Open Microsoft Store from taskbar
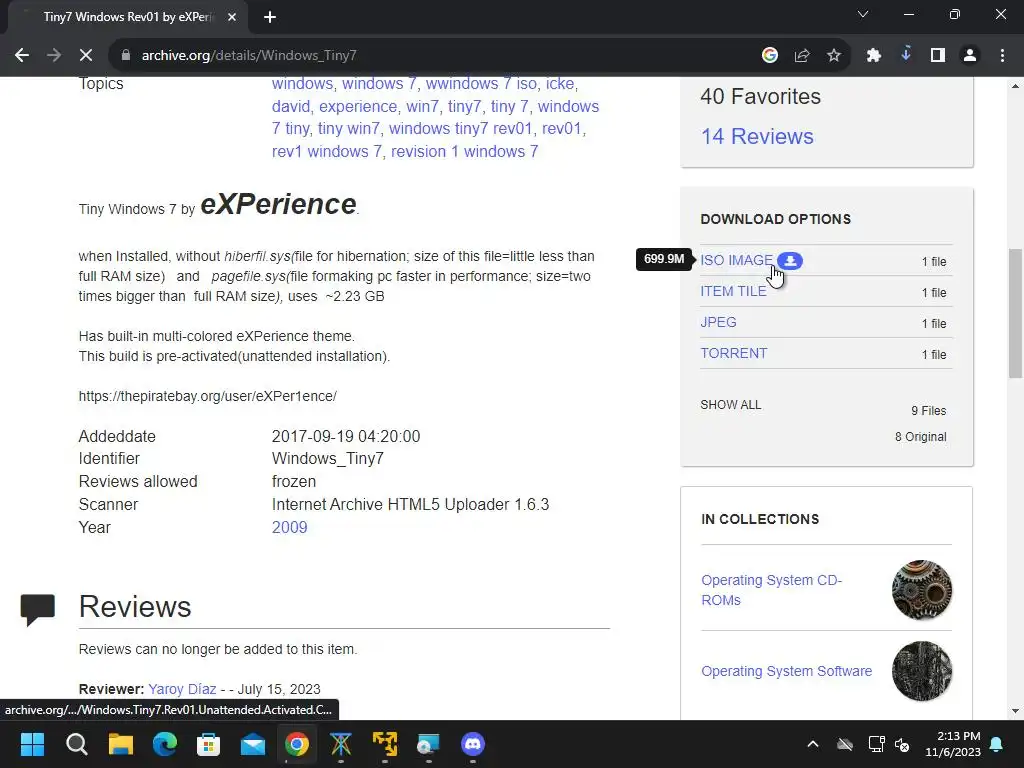The width and height of the screenshot is (1024, 768). pos(208,744)
